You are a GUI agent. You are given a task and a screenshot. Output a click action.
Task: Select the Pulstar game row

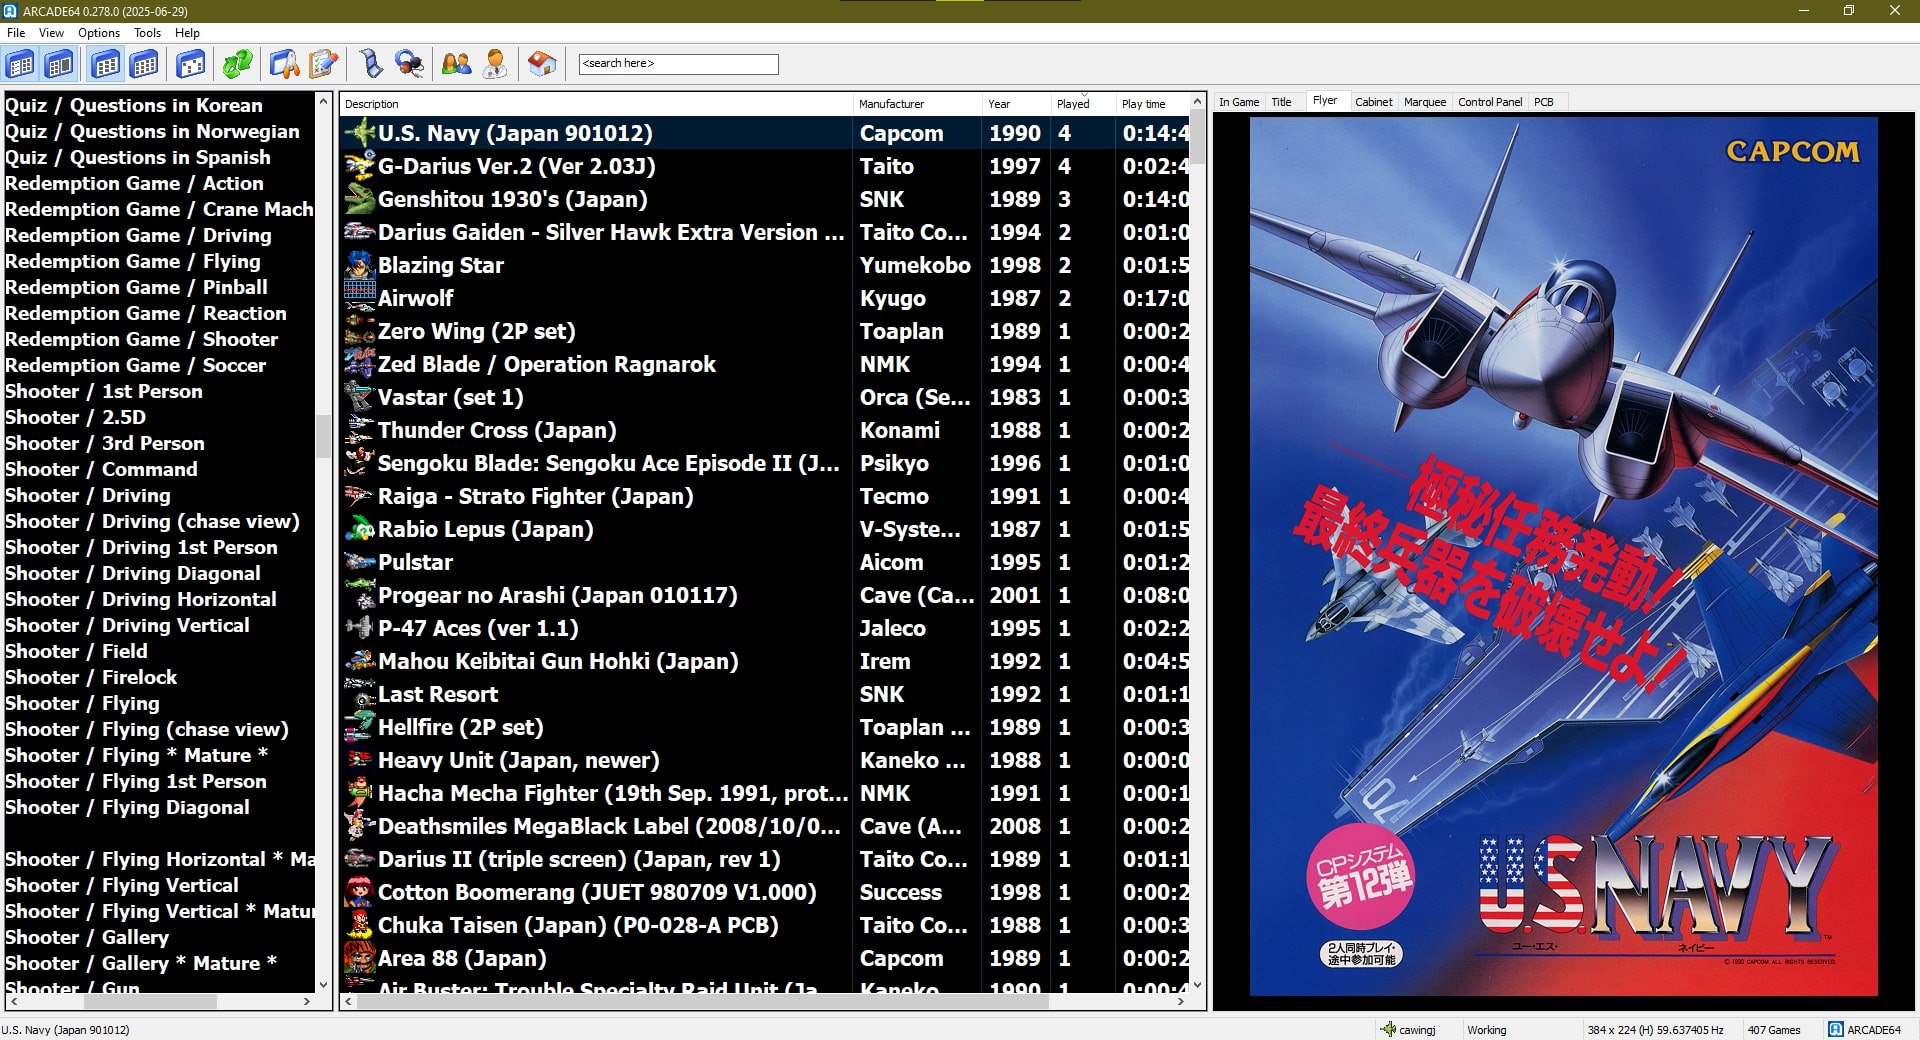click(765, 562)
